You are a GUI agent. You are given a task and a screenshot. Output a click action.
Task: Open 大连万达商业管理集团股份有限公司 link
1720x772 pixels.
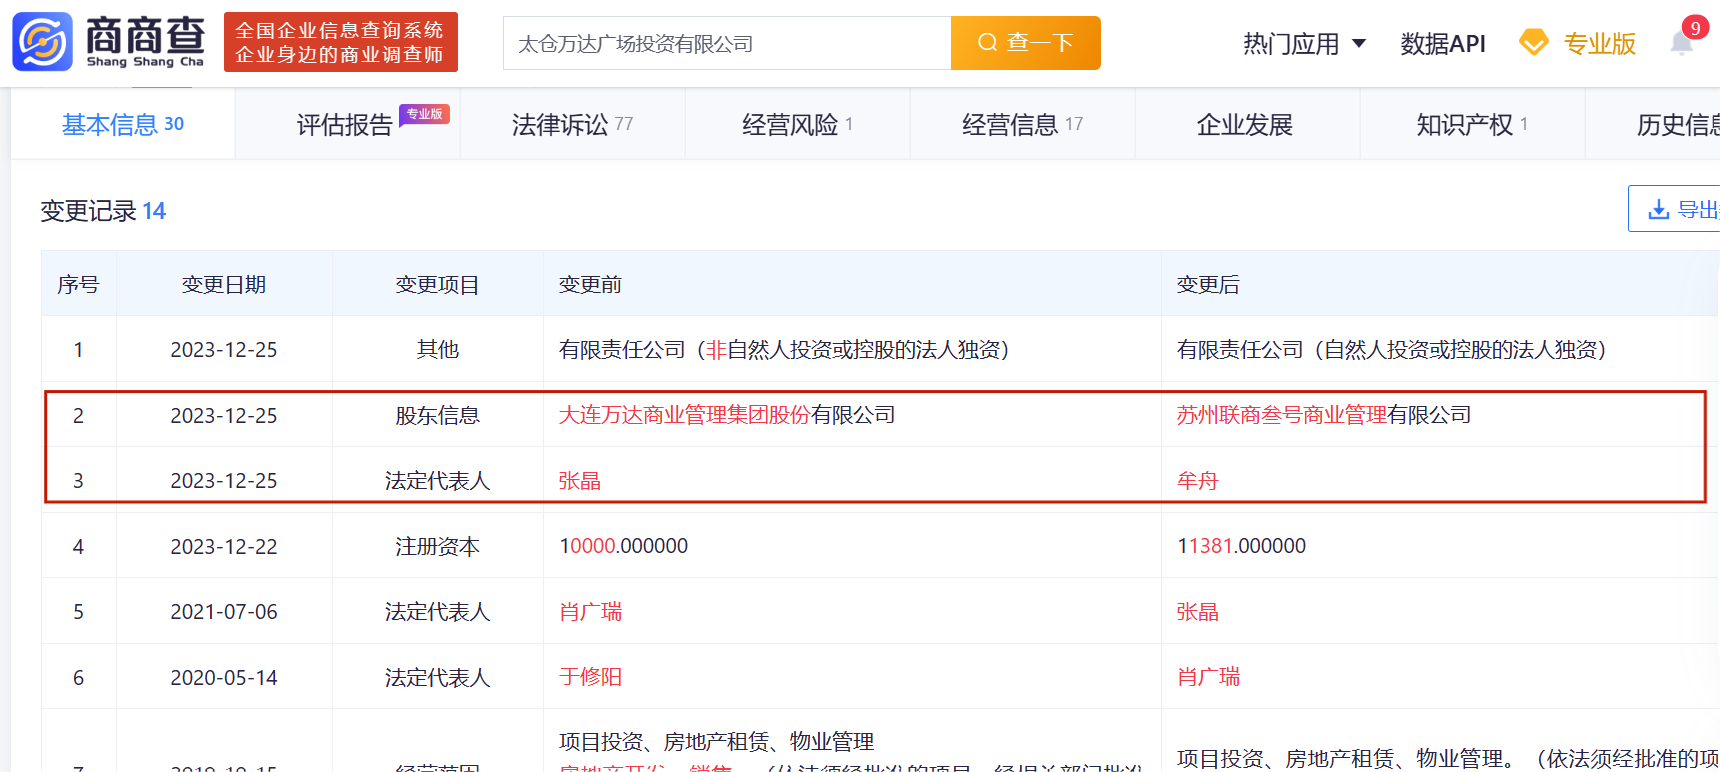[x=727, y=415]
